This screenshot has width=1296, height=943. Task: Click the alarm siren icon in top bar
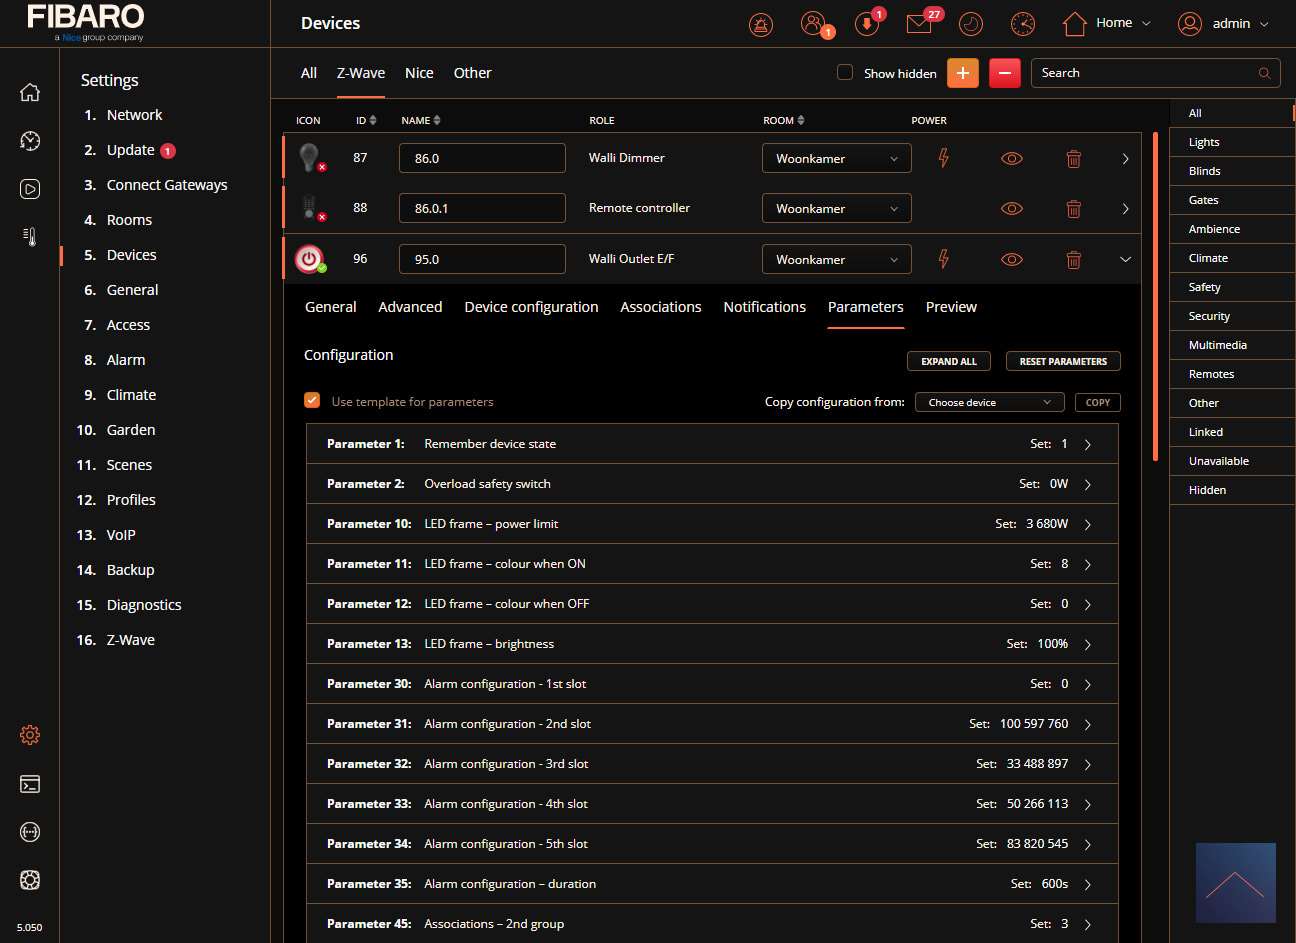[x=761, y=24]
